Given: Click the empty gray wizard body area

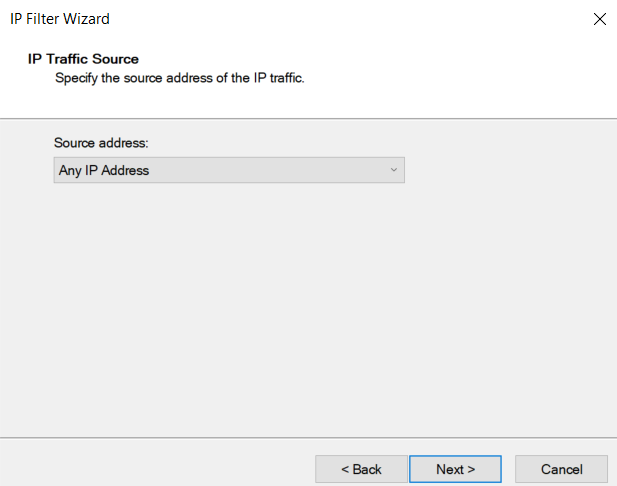Looking at the screenshot, I should pyautogui.click(x=308, y=307).
